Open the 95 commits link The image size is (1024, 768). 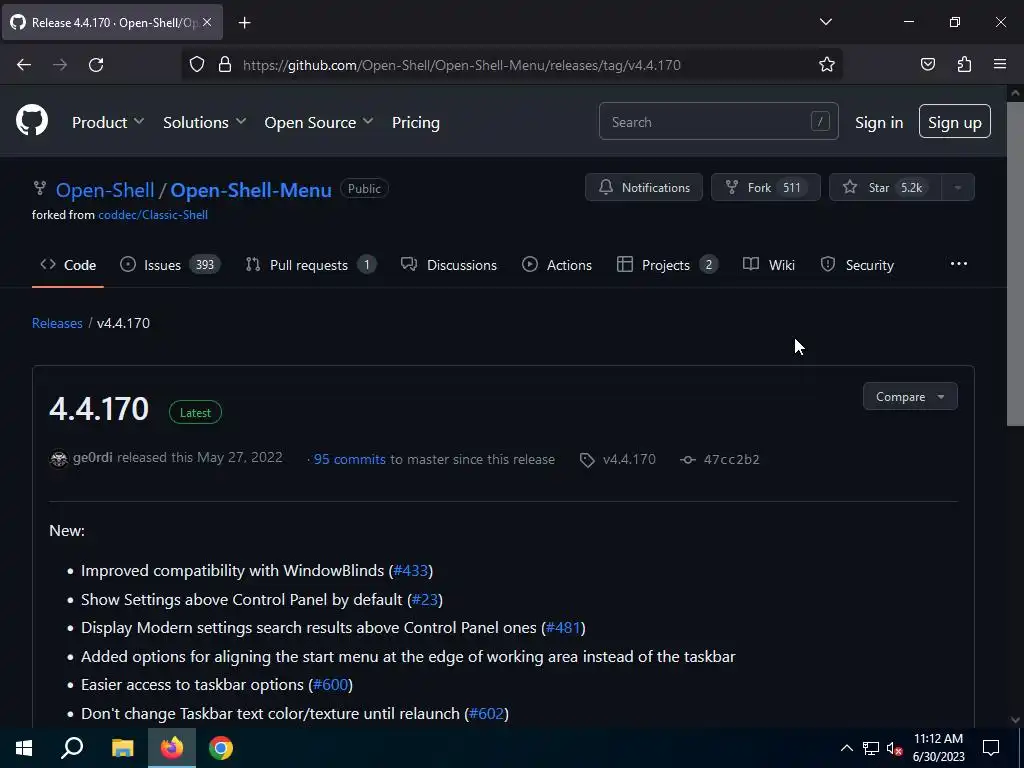(349, 459)
